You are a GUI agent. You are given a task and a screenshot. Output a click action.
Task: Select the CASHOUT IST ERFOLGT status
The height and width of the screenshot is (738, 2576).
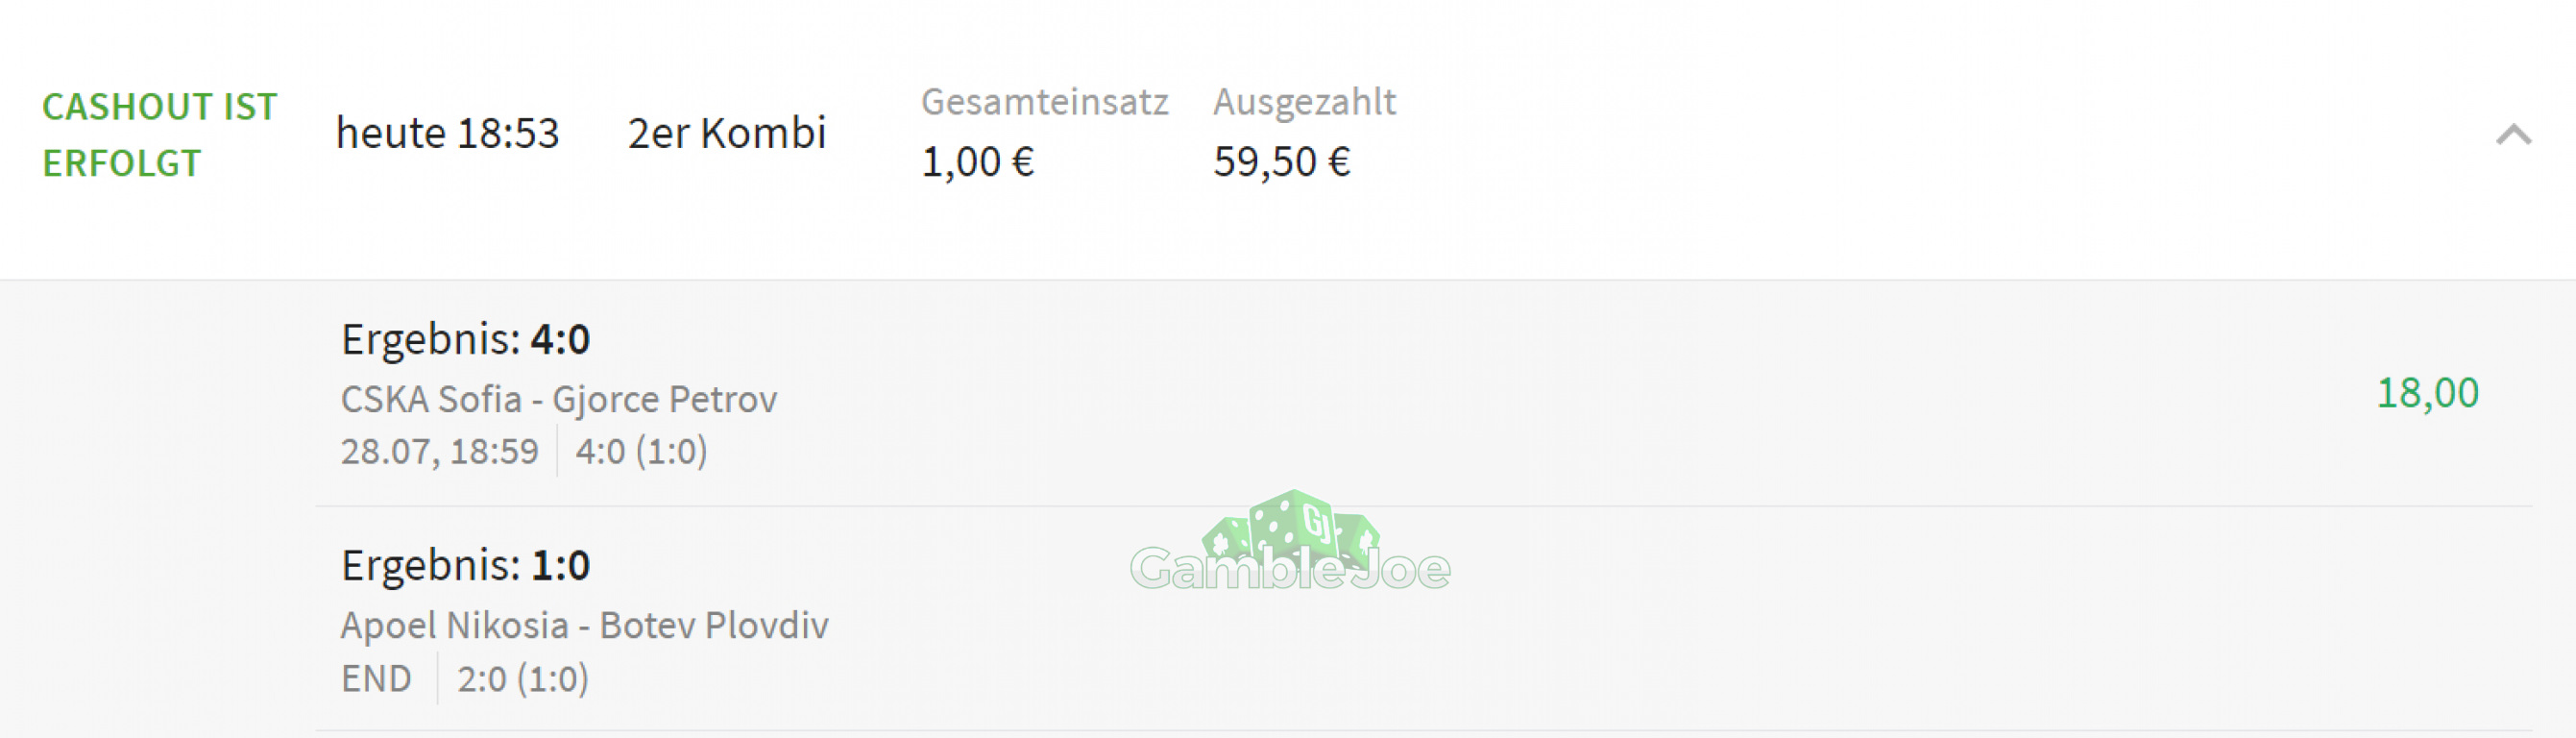(x=159, y=135)
